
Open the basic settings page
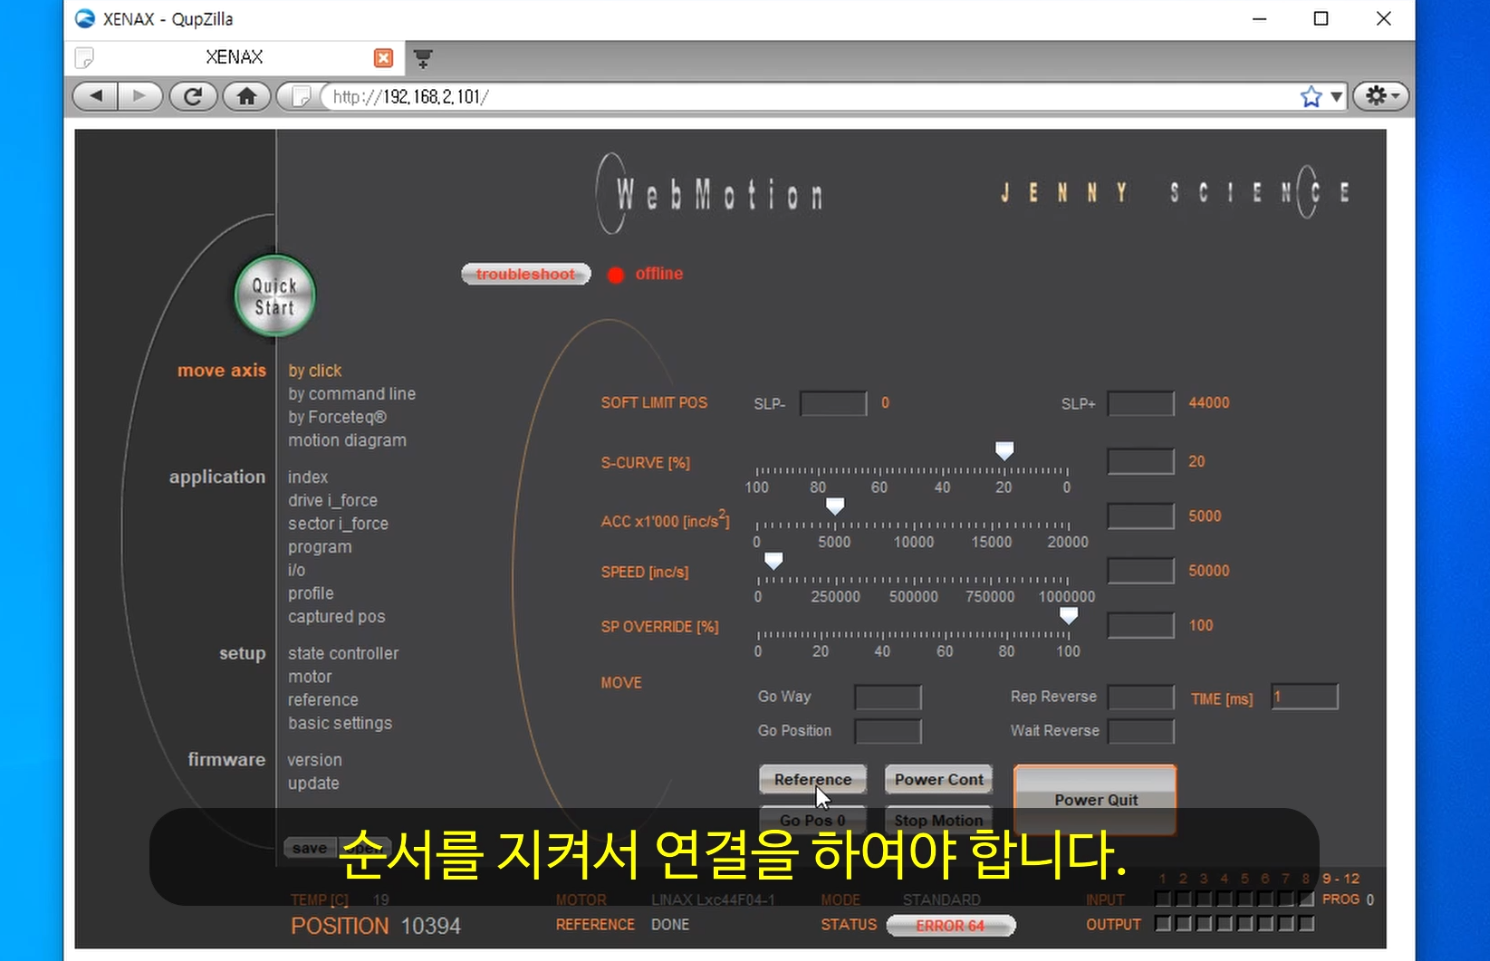340,723
